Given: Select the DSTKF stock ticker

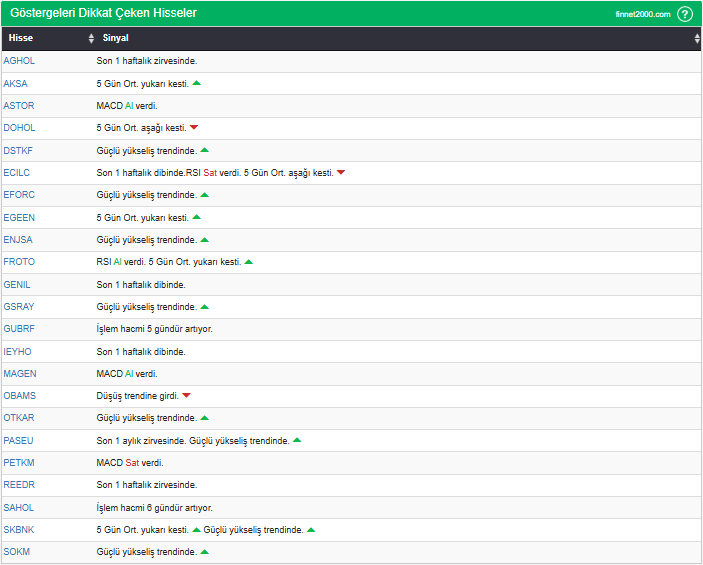Looking at the screenshot, I should (19, 150).
